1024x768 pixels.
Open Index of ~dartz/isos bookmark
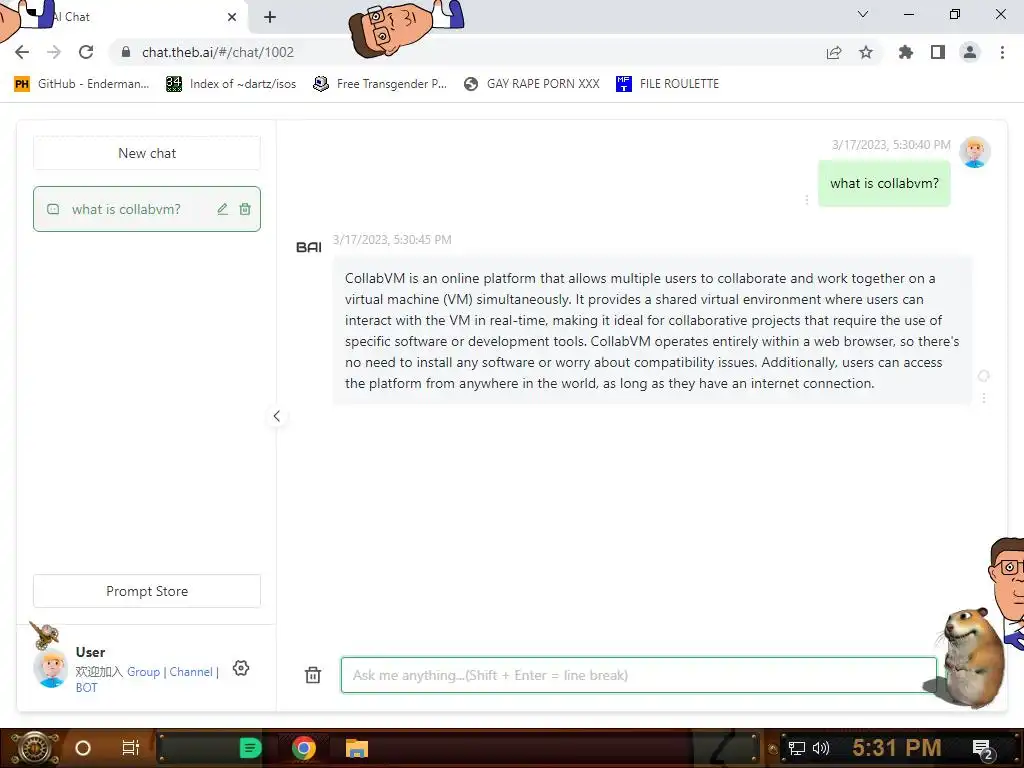231,84
